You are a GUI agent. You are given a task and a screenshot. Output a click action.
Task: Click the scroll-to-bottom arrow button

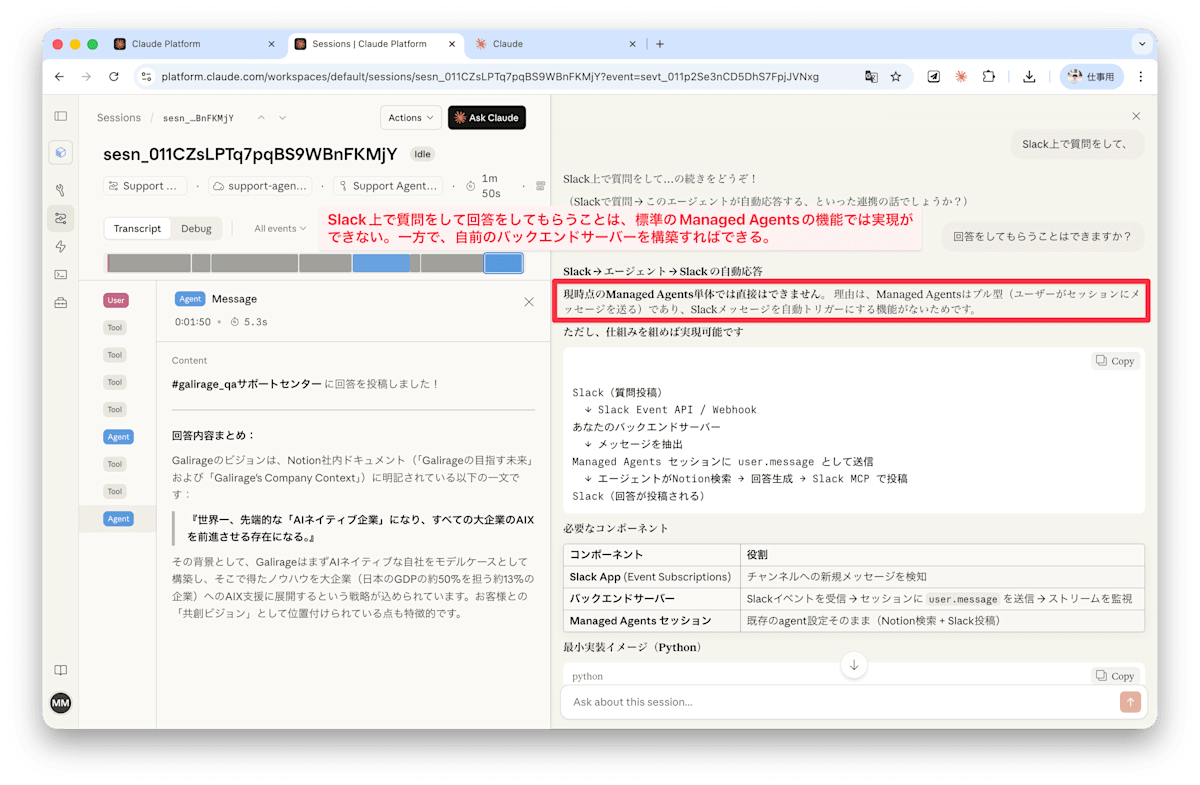pyautogui.click(x=854, y=665)
